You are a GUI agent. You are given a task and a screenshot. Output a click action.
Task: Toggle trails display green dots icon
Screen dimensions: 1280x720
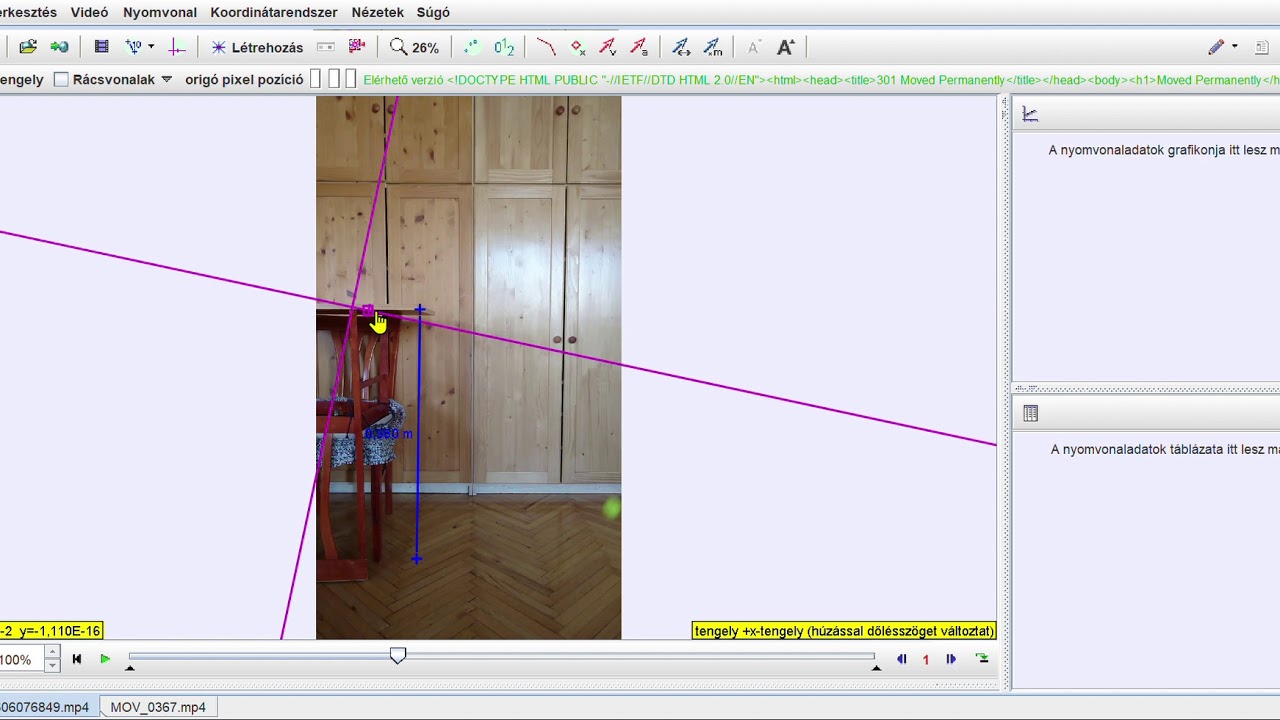point(471,47)
